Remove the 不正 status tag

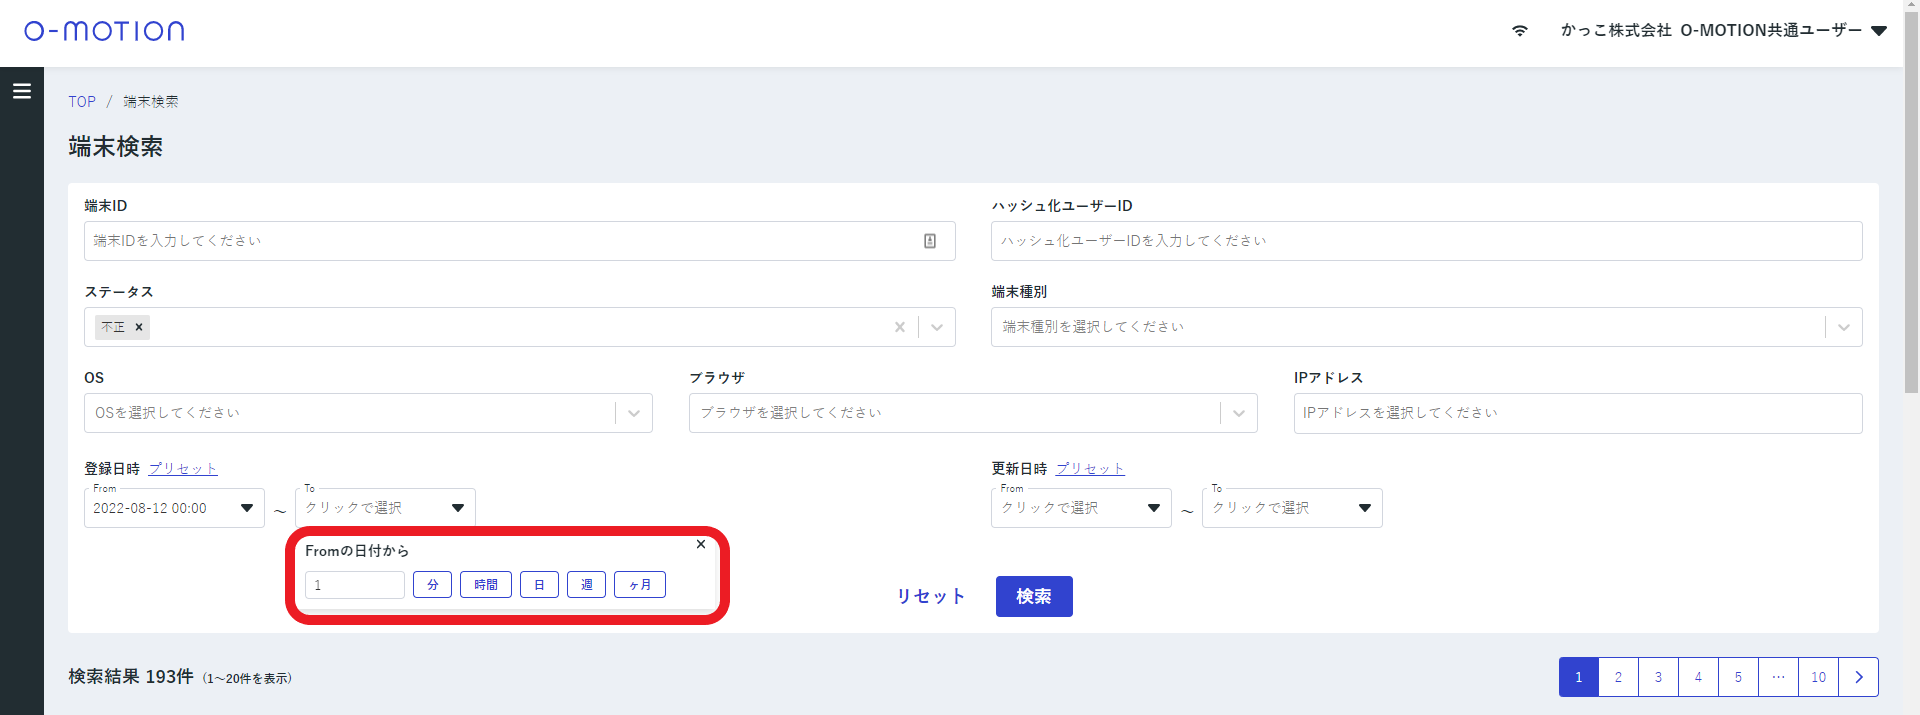click(139, 327)
